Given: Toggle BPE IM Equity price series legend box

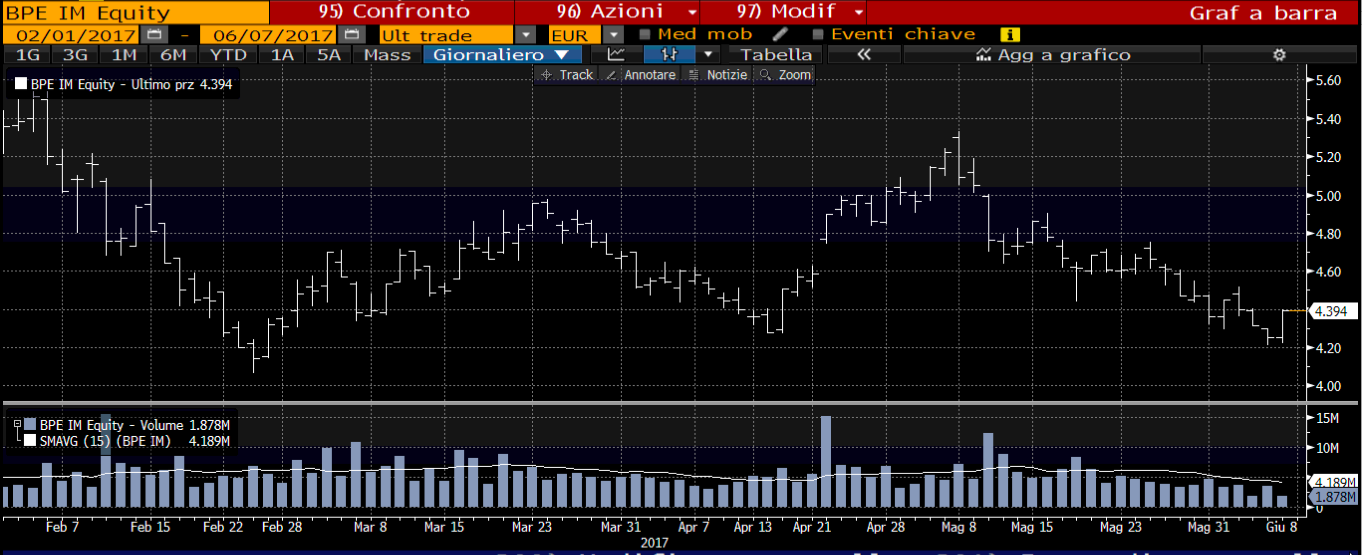Looking at the screenshot, I should [x=20, y=85].
